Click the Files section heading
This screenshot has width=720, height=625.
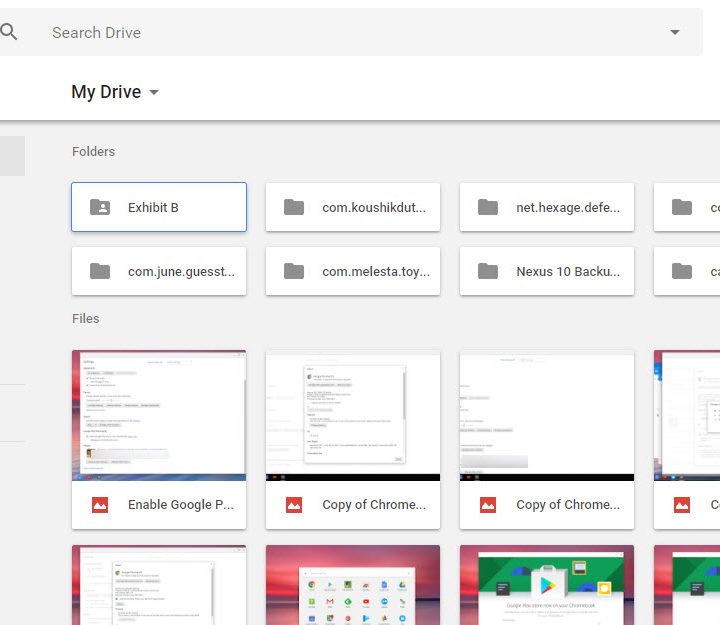(85, 319)
